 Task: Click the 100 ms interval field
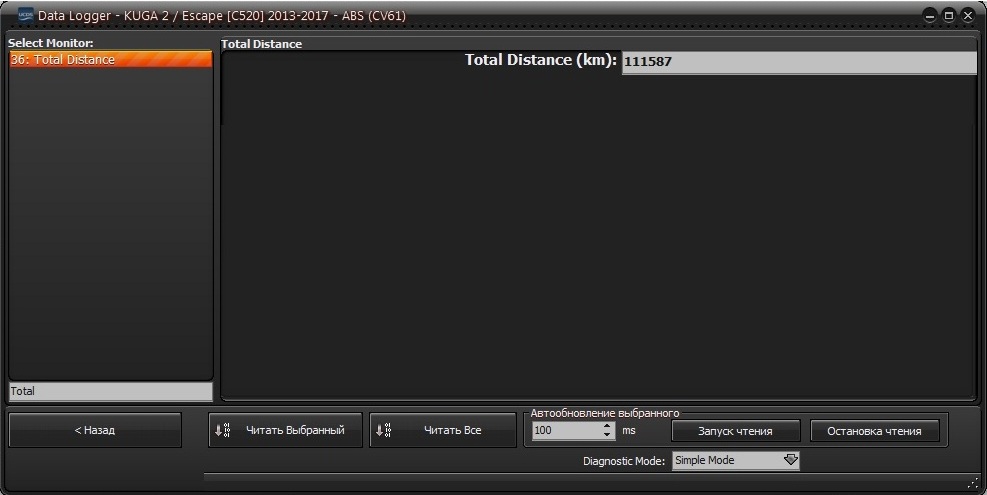point(565,431)
